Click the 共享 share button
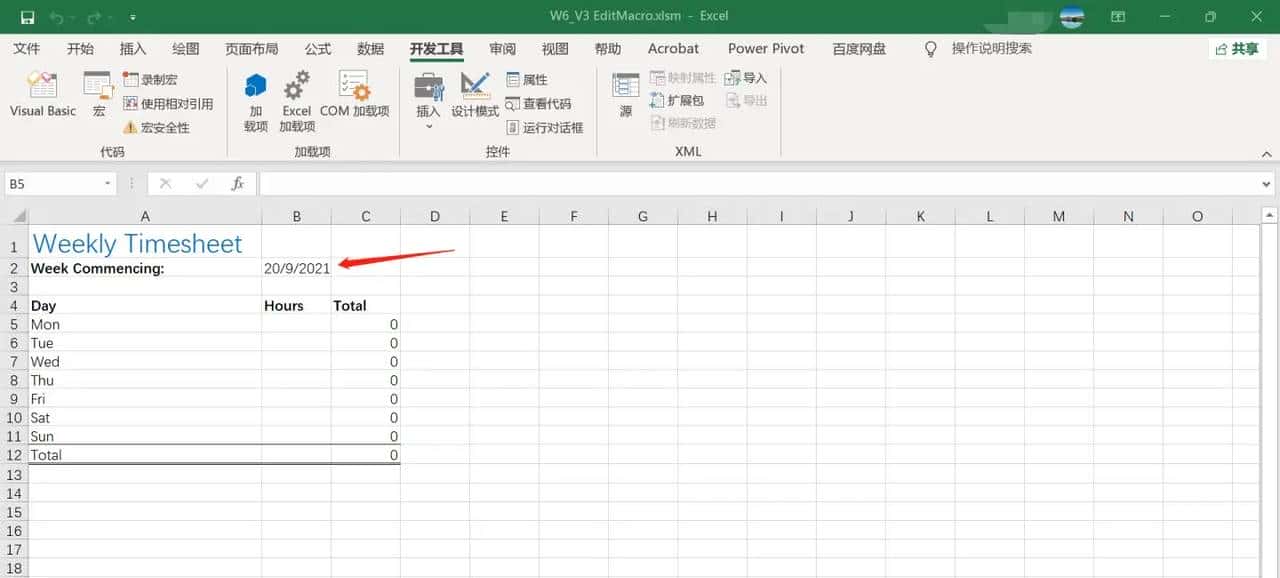Image resolution: width=1280 pixels, height=578 pixels. [1237, 49]
